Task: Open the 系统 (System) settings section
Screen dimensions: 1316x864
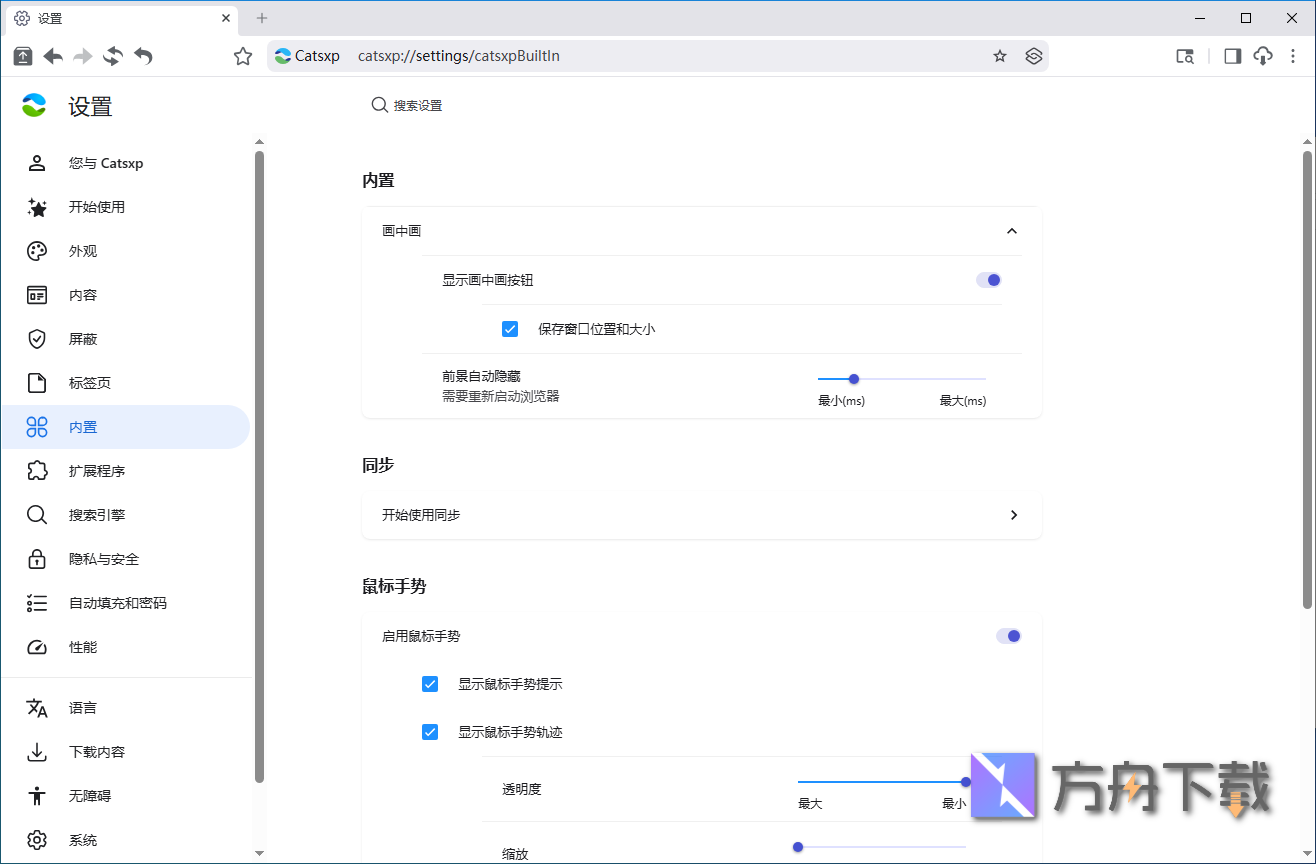Action: click(x=83, y=839)
